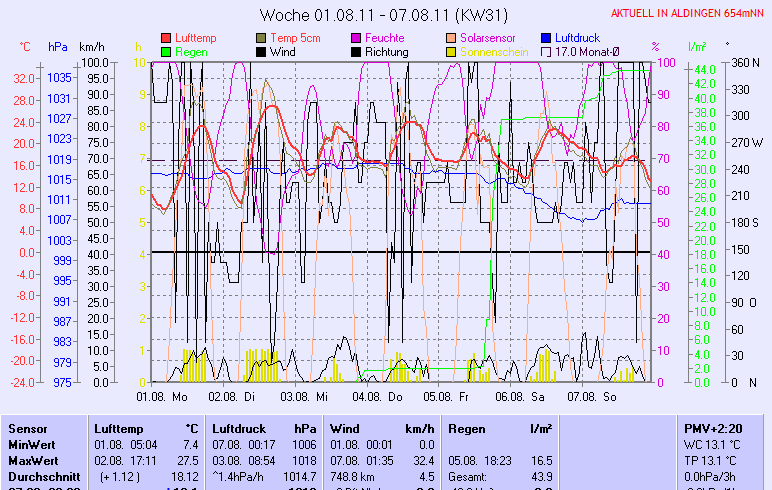Select the black Richtung legend square
This screenshot has height=490, width=772.
click(357, 51)
